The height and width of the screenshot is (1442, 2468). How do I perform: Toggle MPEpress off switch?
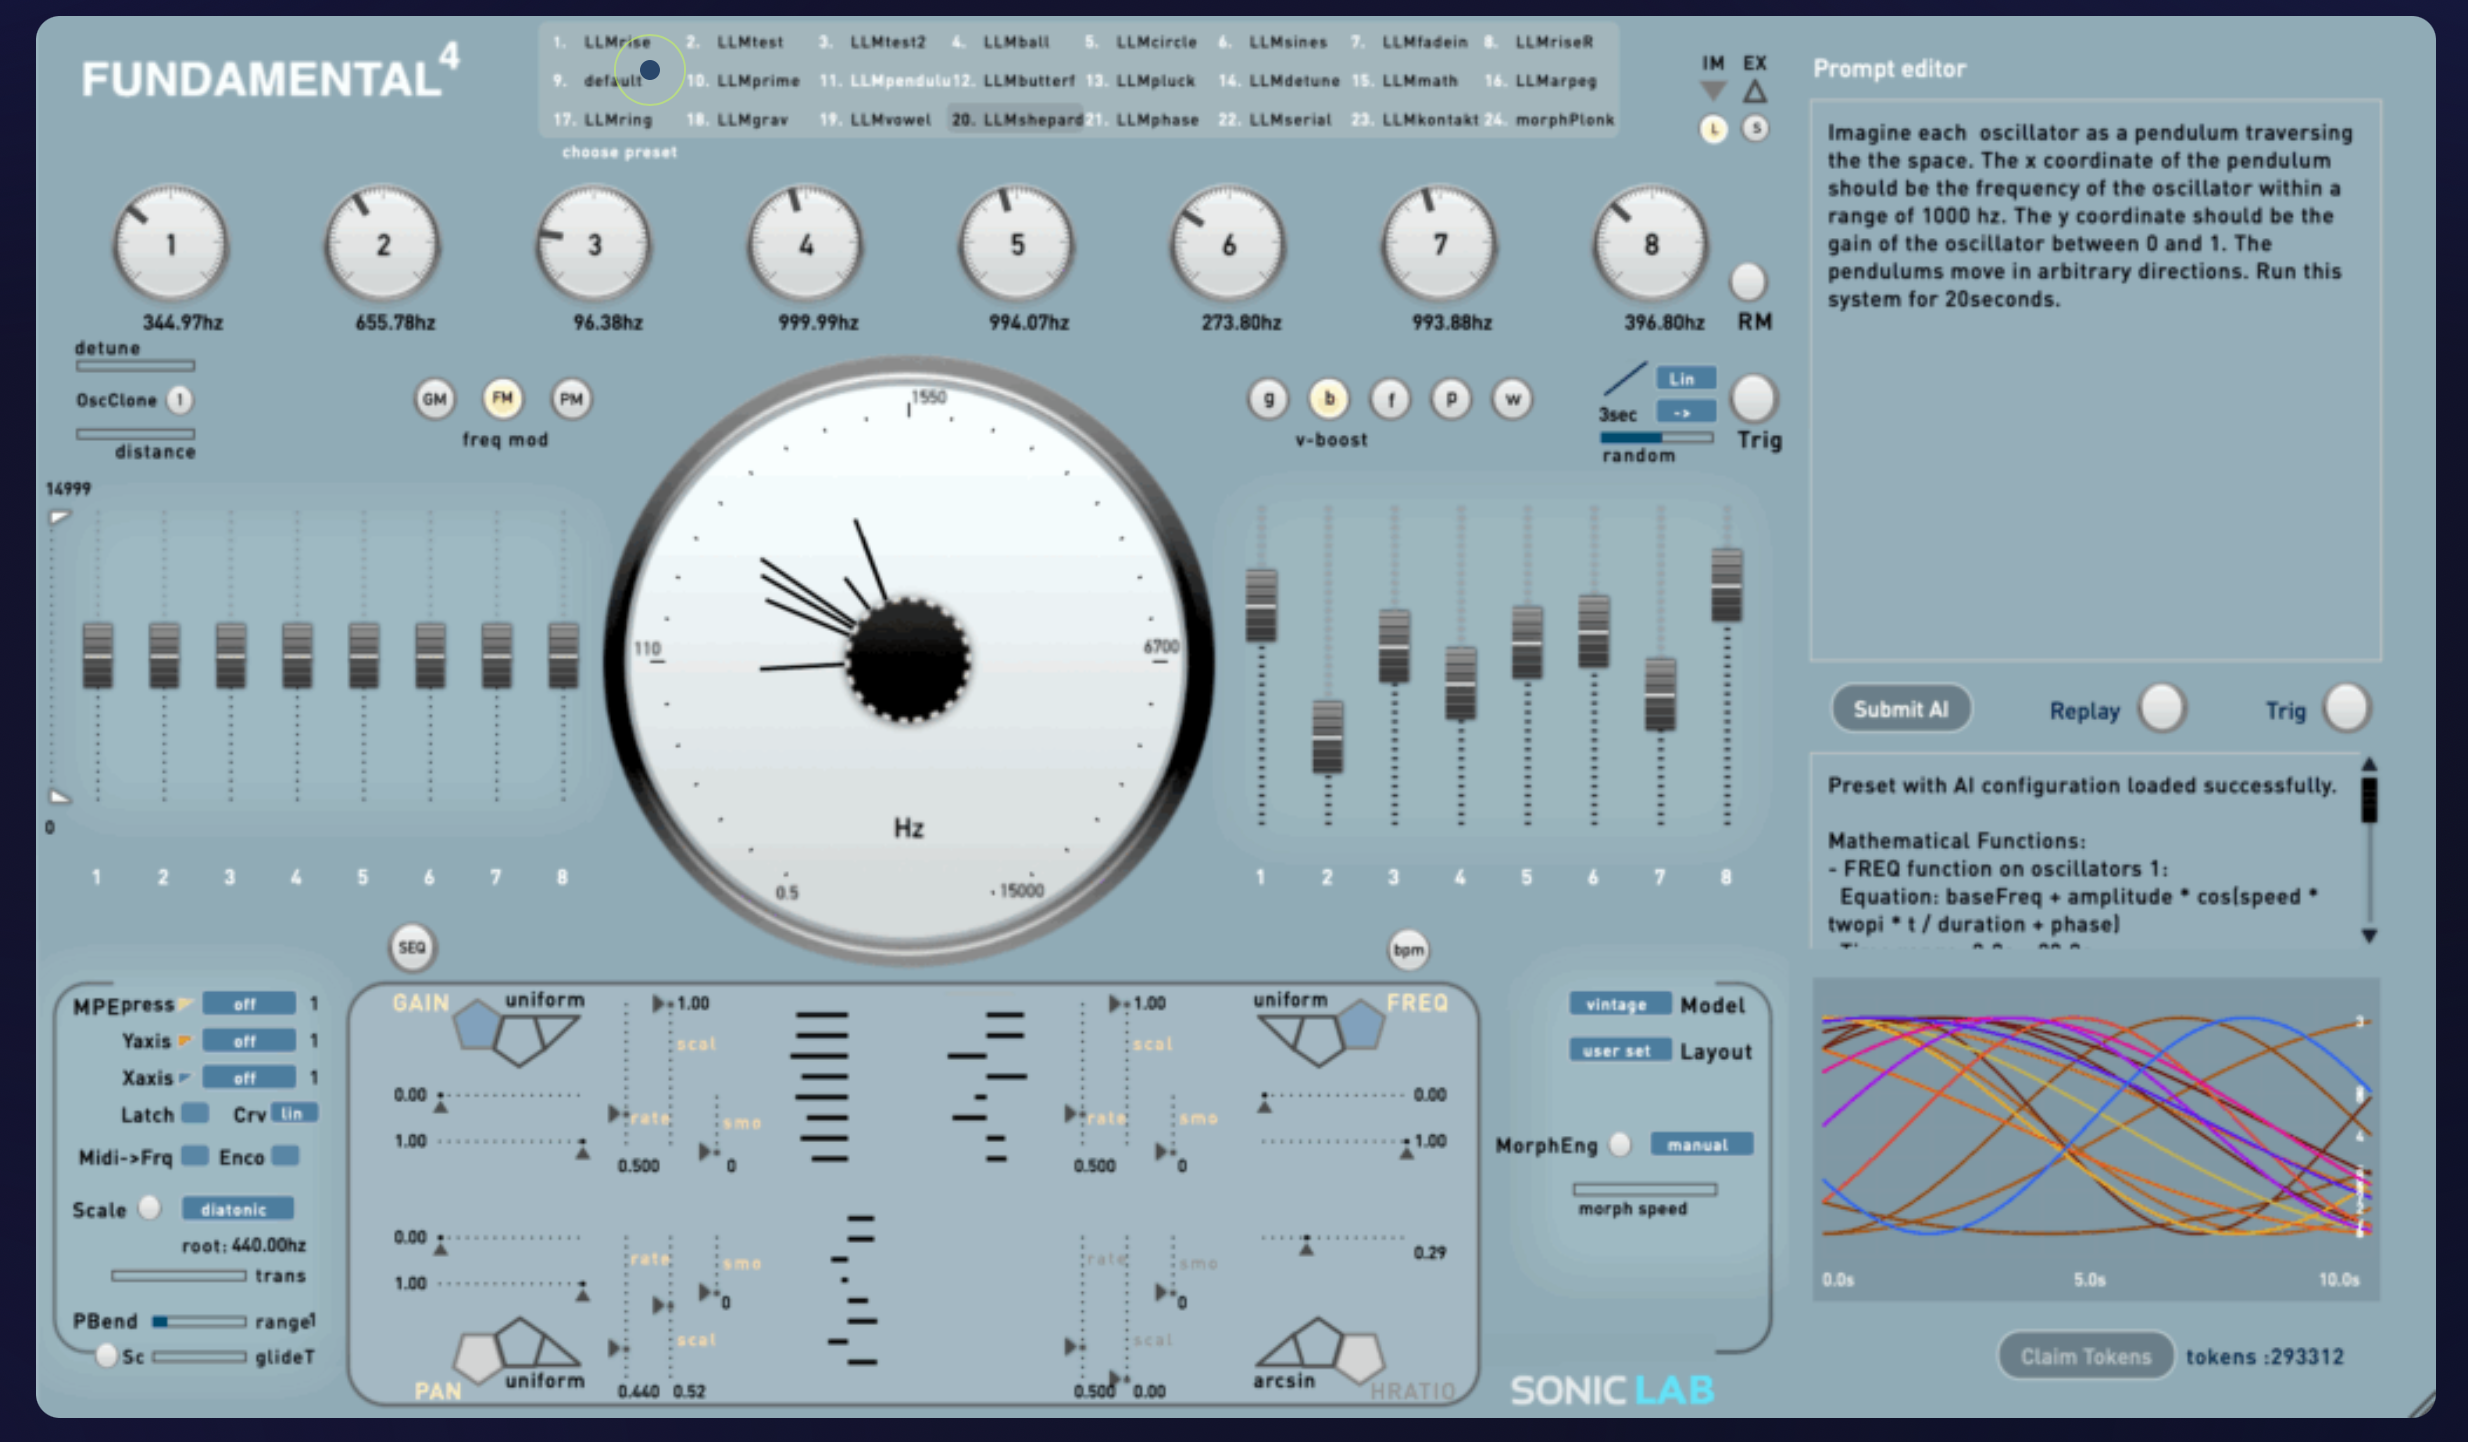click(249, 1003)
